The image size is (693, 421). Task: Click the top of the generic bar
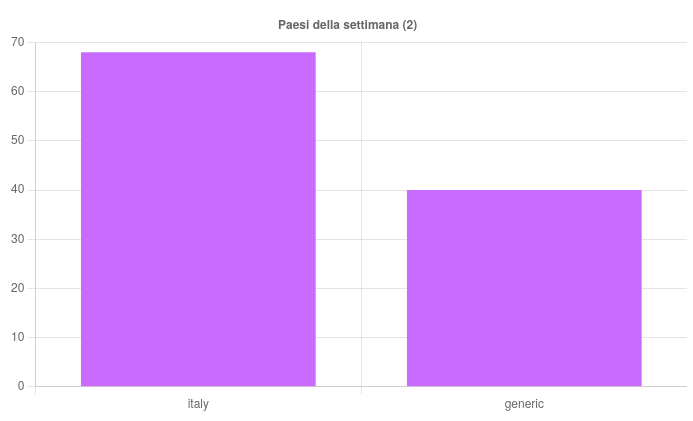click(x=524, y=192)
